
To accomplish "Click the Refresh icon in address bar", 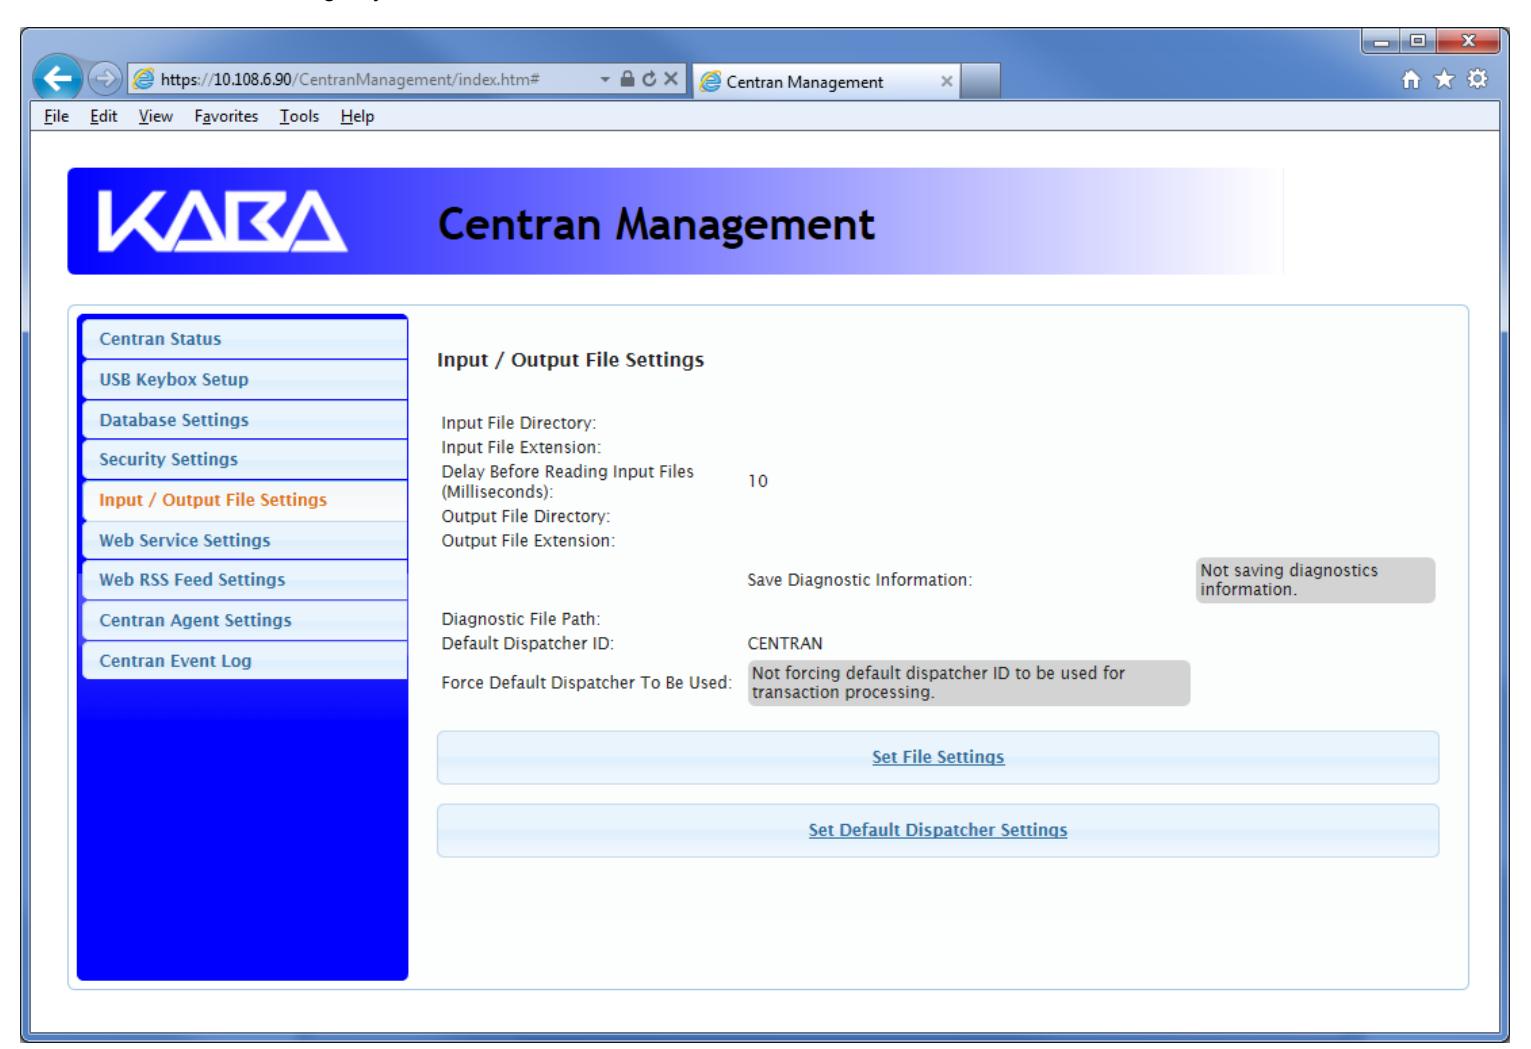I will (x=650, y=80).
